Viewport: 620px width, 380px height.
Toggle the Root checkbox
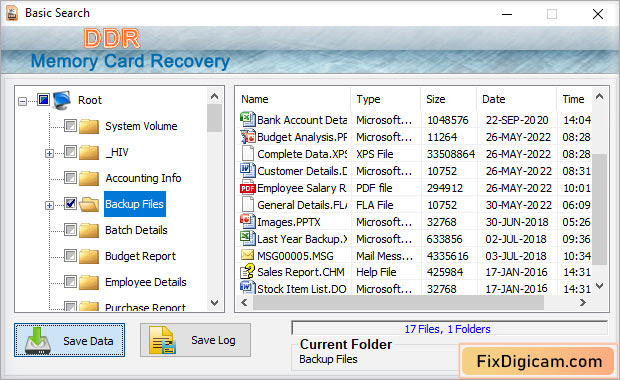pyautogui.click(x=43, y=100)
